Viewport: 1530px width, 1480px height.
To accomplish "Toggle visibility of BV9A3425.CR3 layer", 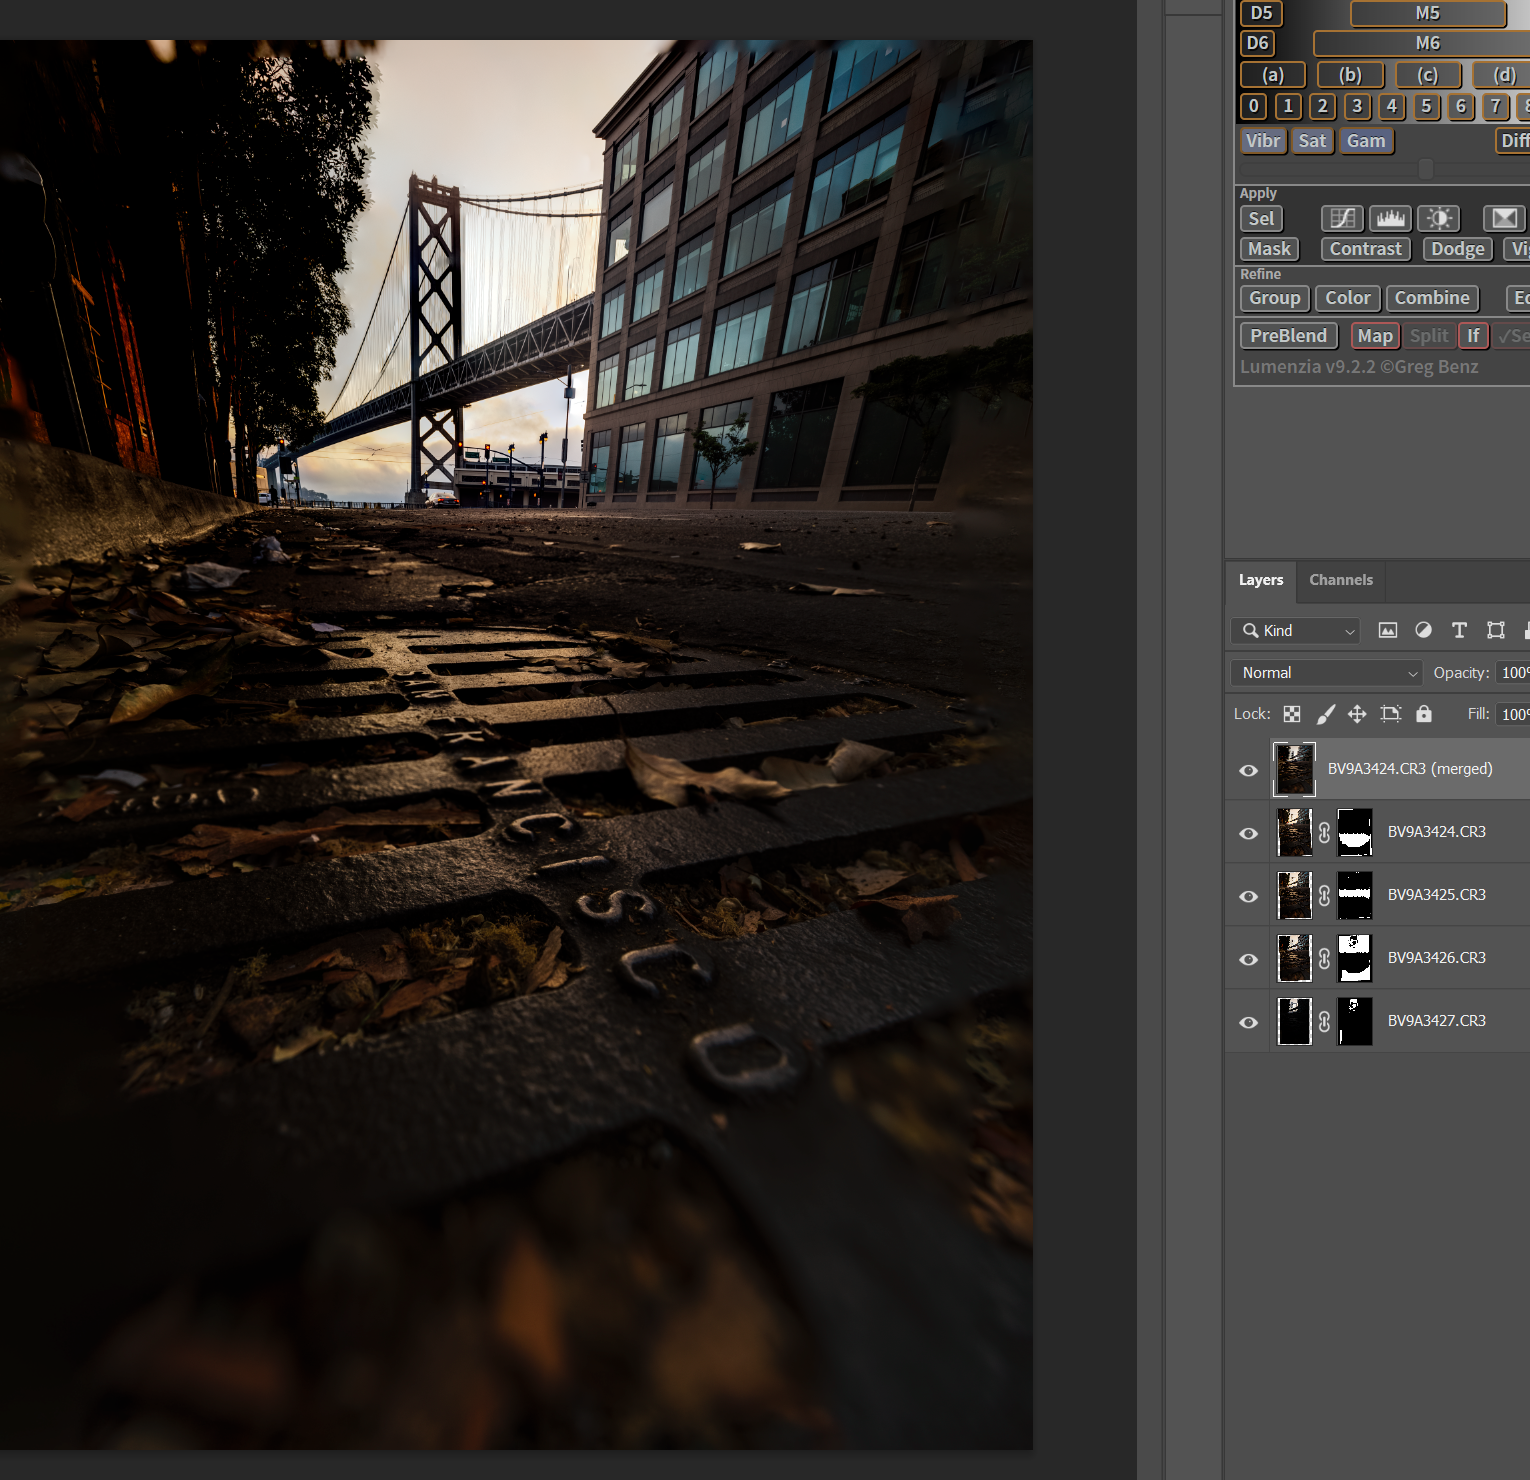I will 1248,896.
